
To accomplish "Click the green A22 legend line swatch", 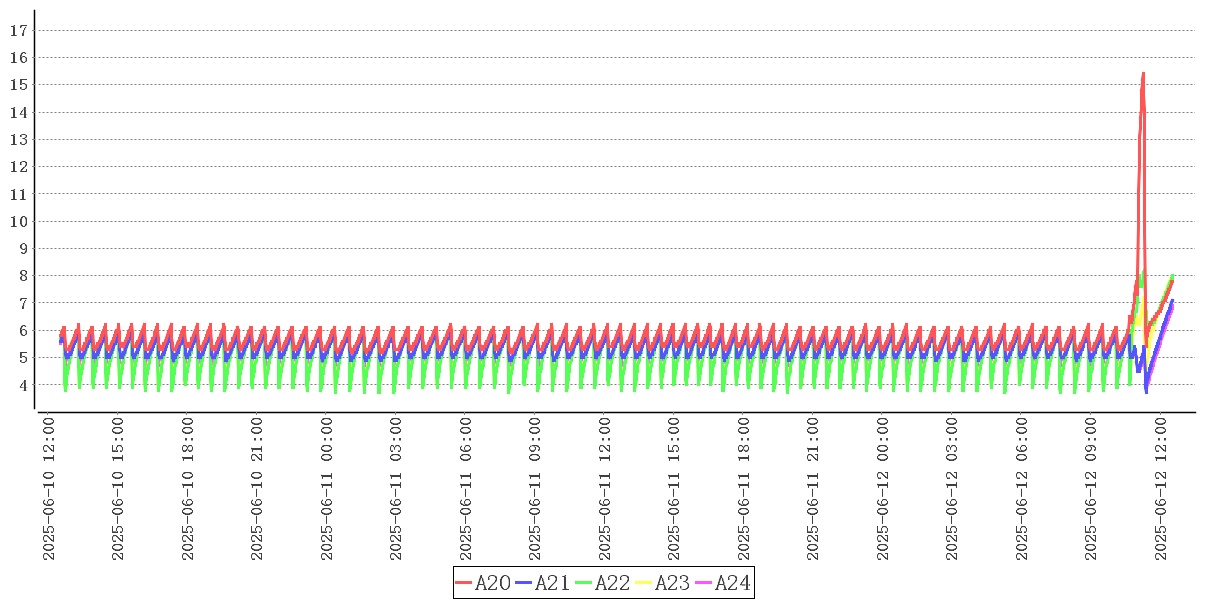I will click(583, 583).
